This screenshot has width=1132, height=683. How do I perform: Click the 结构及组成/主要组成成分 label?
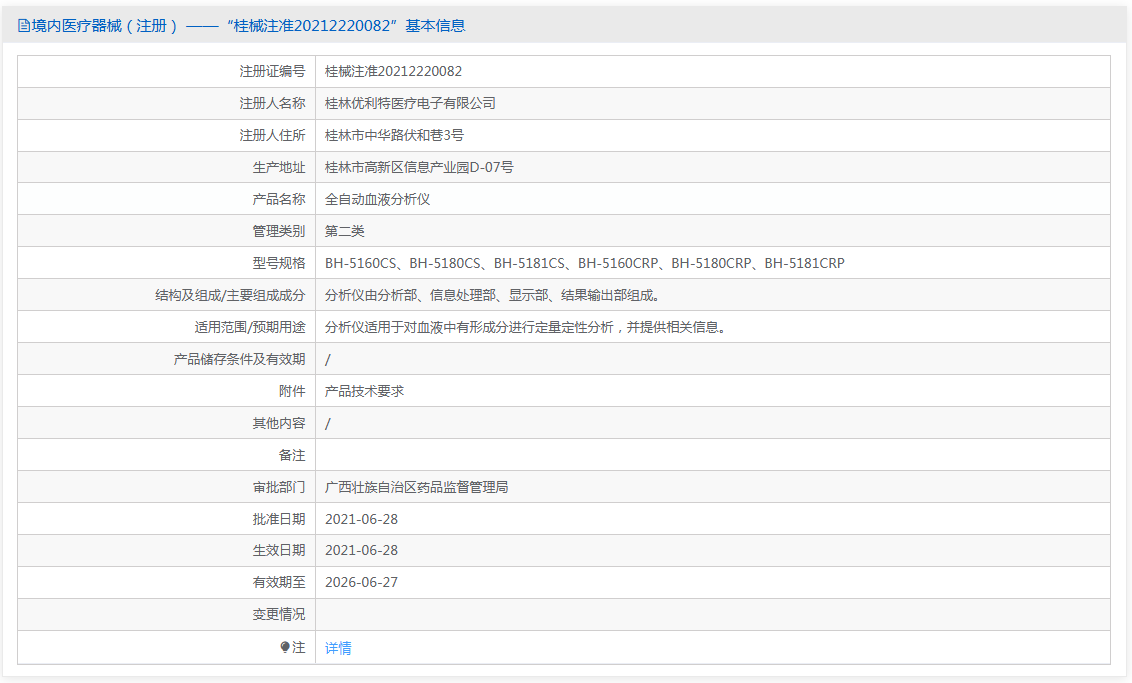click(230, 295)
